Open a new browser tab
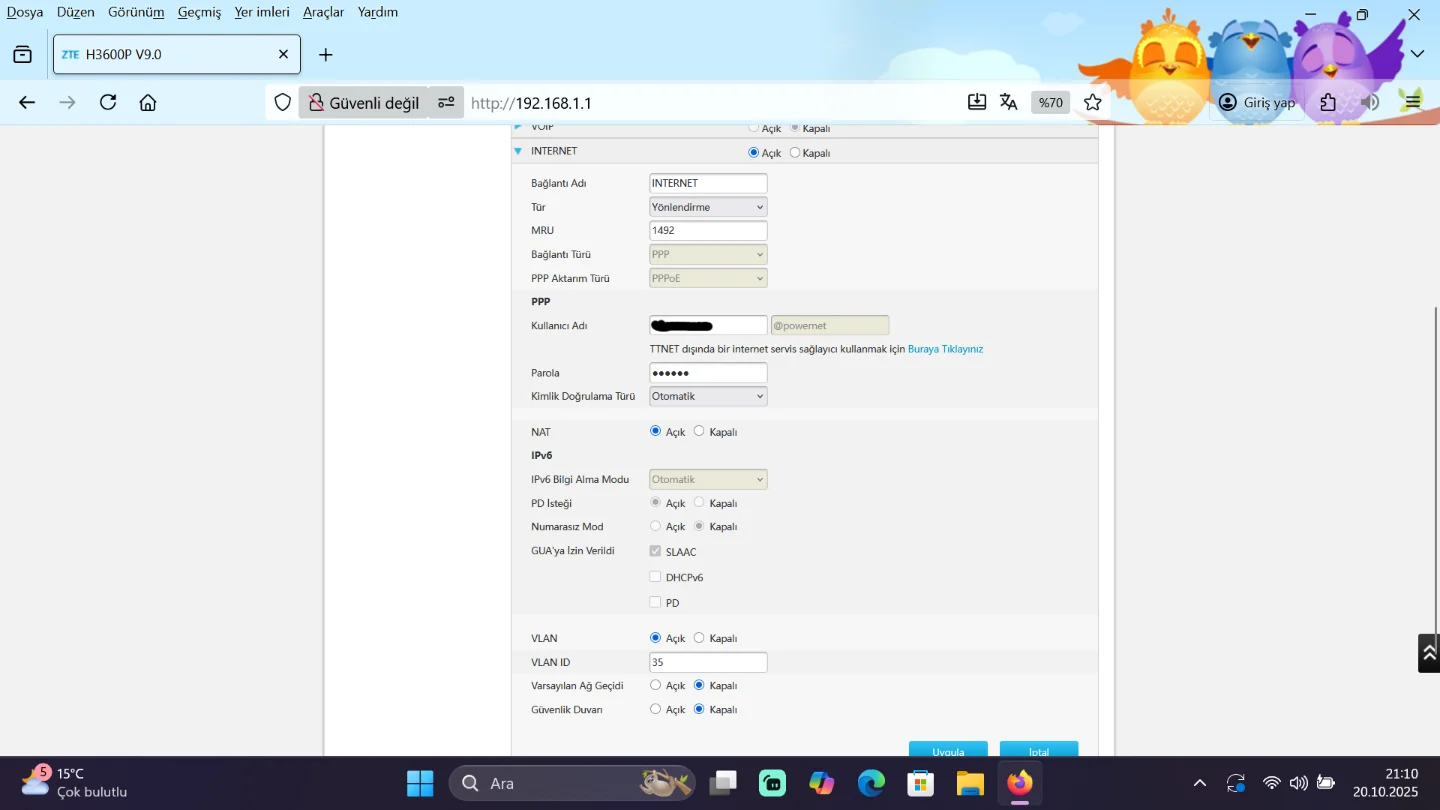This screenshot has width=1440, height=810. 325,54
